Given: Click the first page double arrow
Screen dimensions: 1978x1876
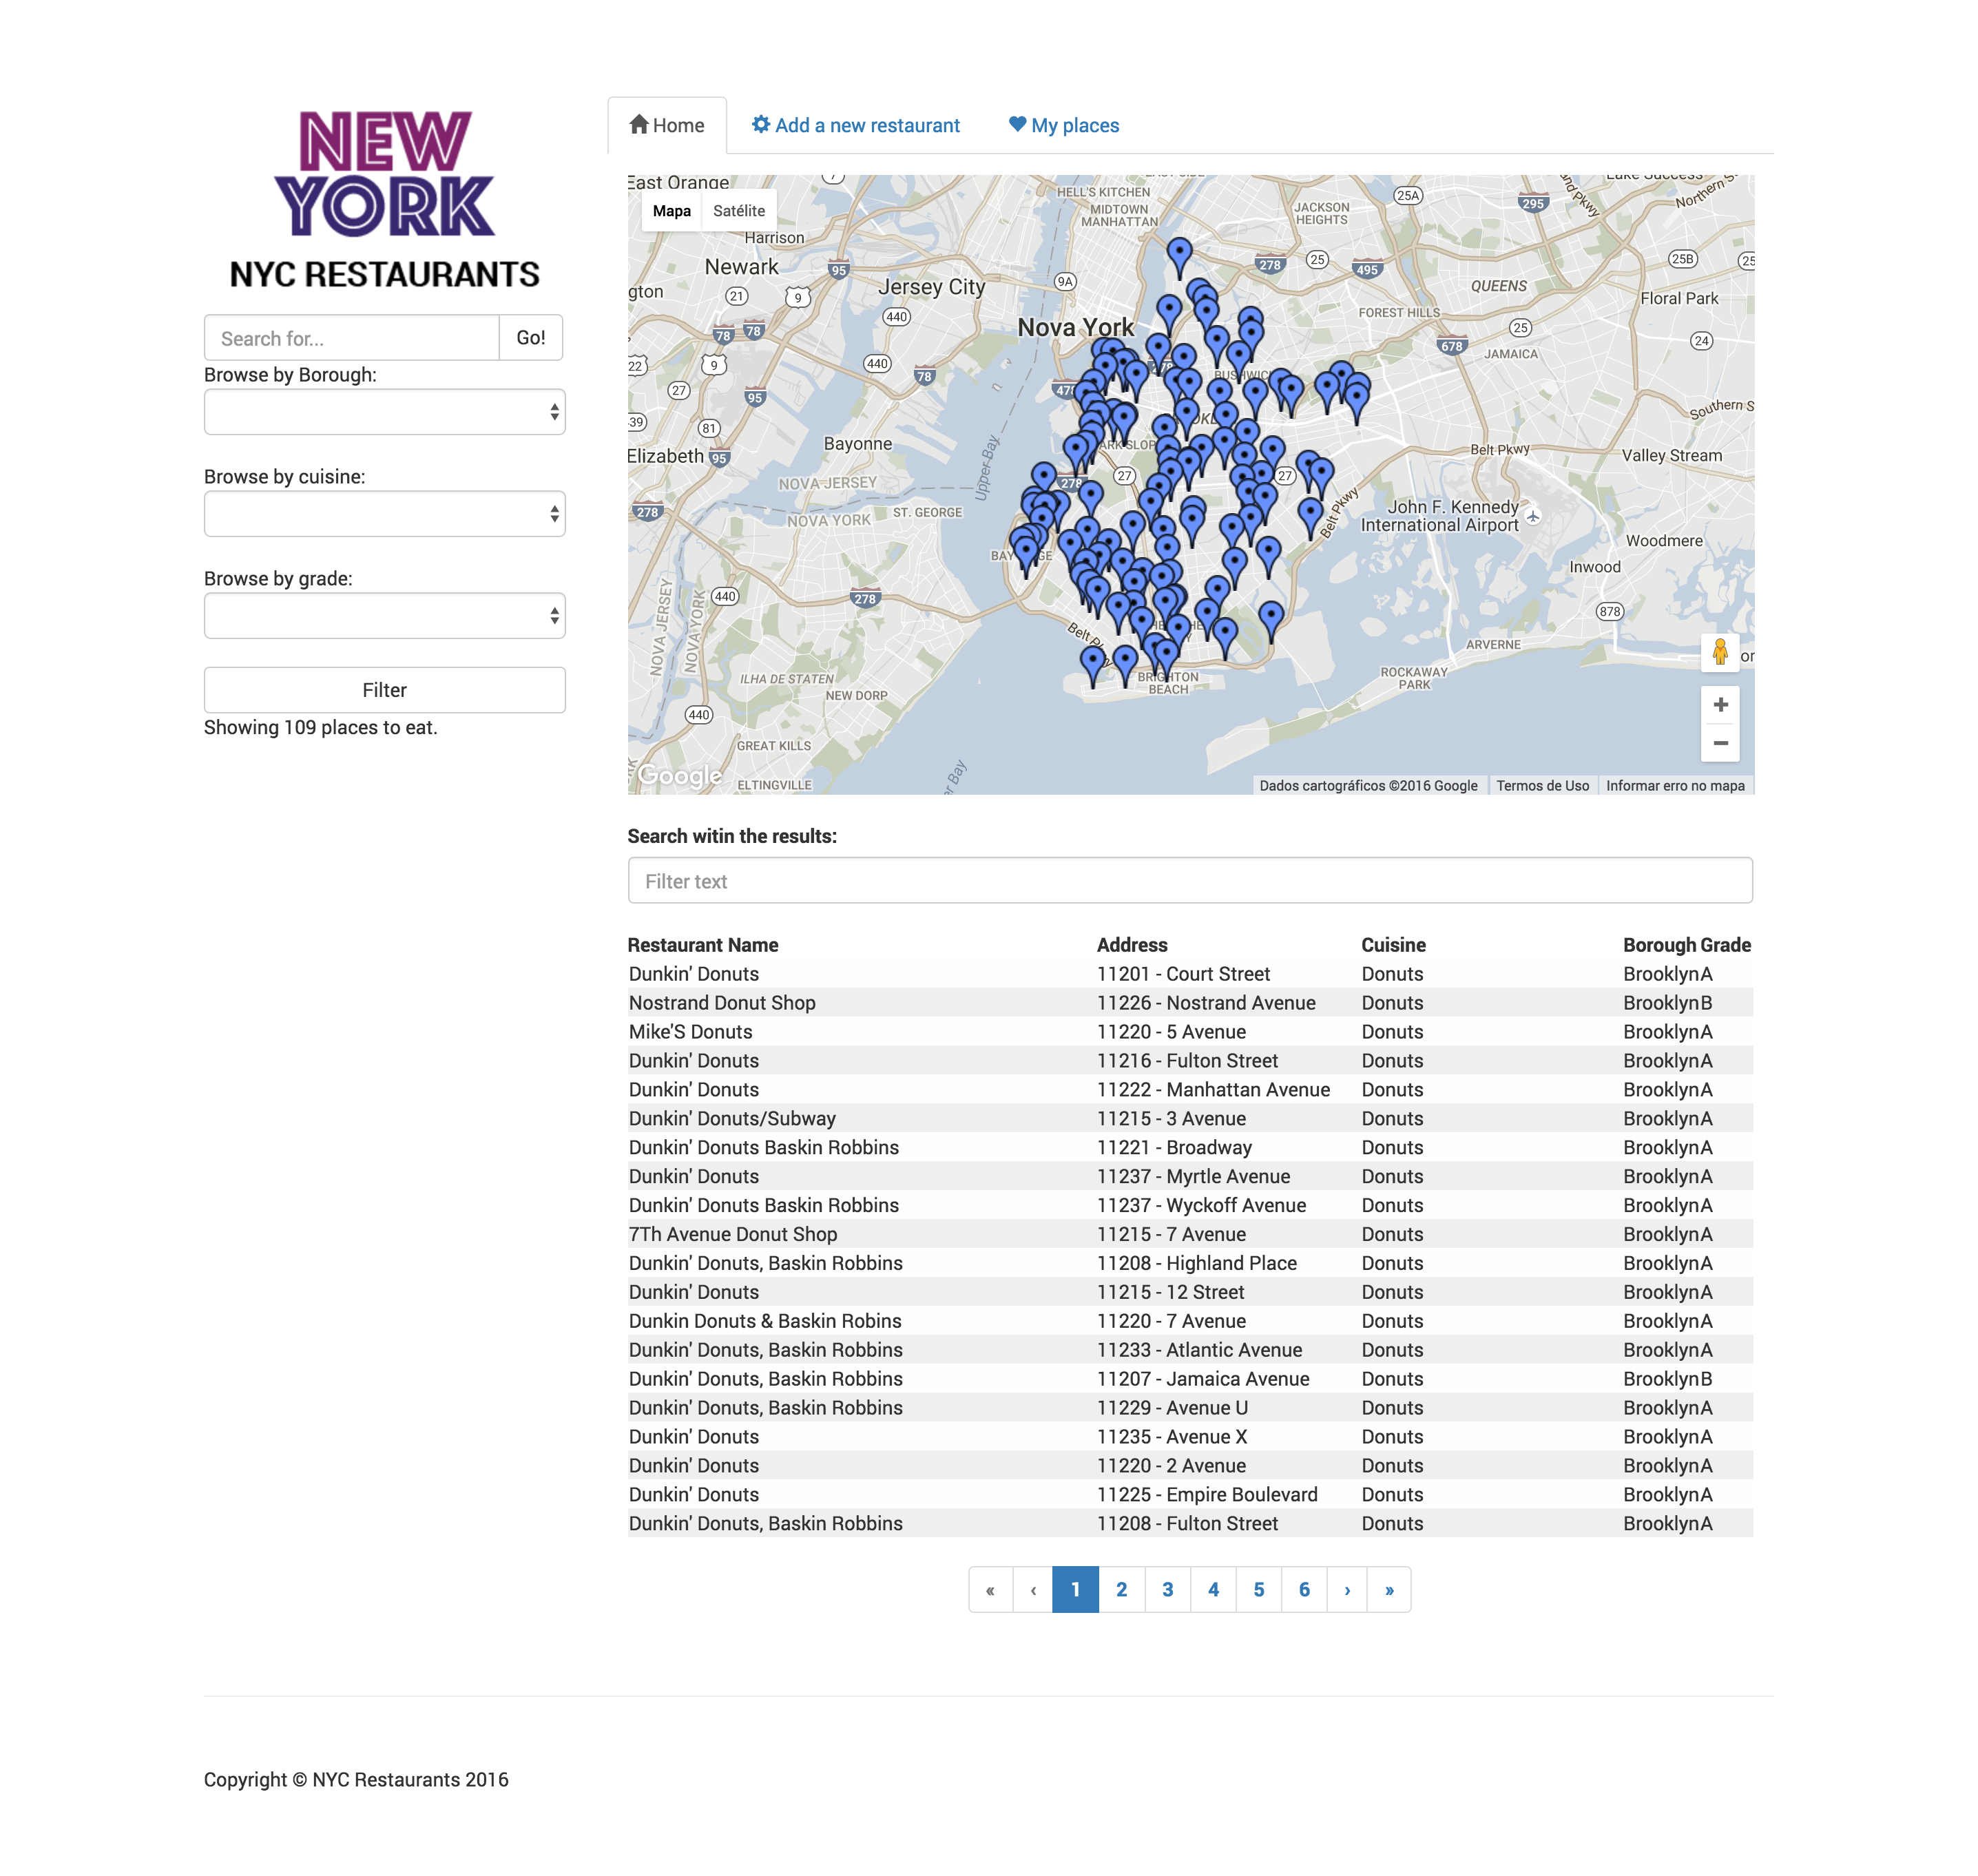Looking at the screenshot, I should point(990,1590).
